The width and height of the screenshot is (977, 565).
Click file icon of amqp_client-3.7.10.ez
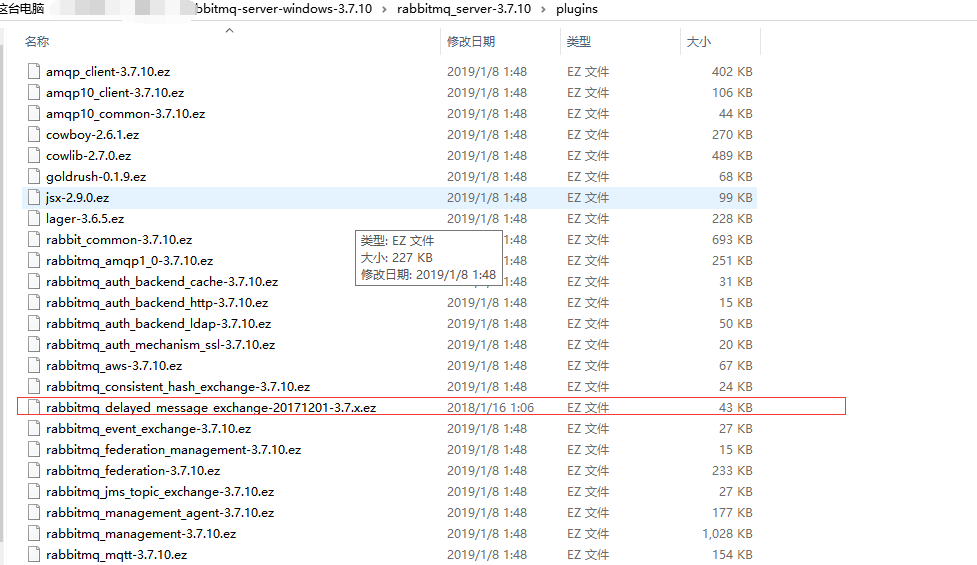34,71
